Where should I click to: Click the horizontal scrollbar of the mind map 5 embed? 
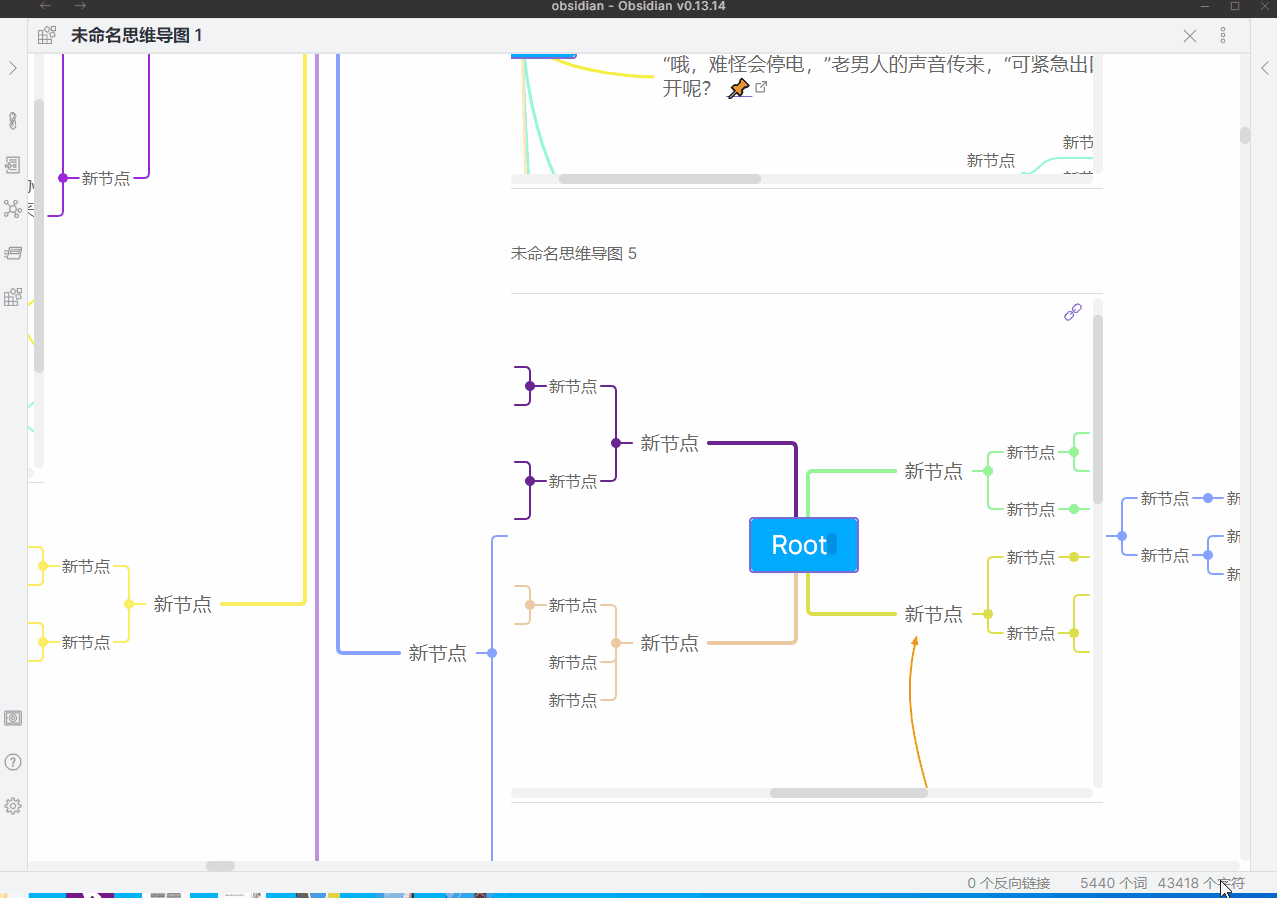[848, 793]
